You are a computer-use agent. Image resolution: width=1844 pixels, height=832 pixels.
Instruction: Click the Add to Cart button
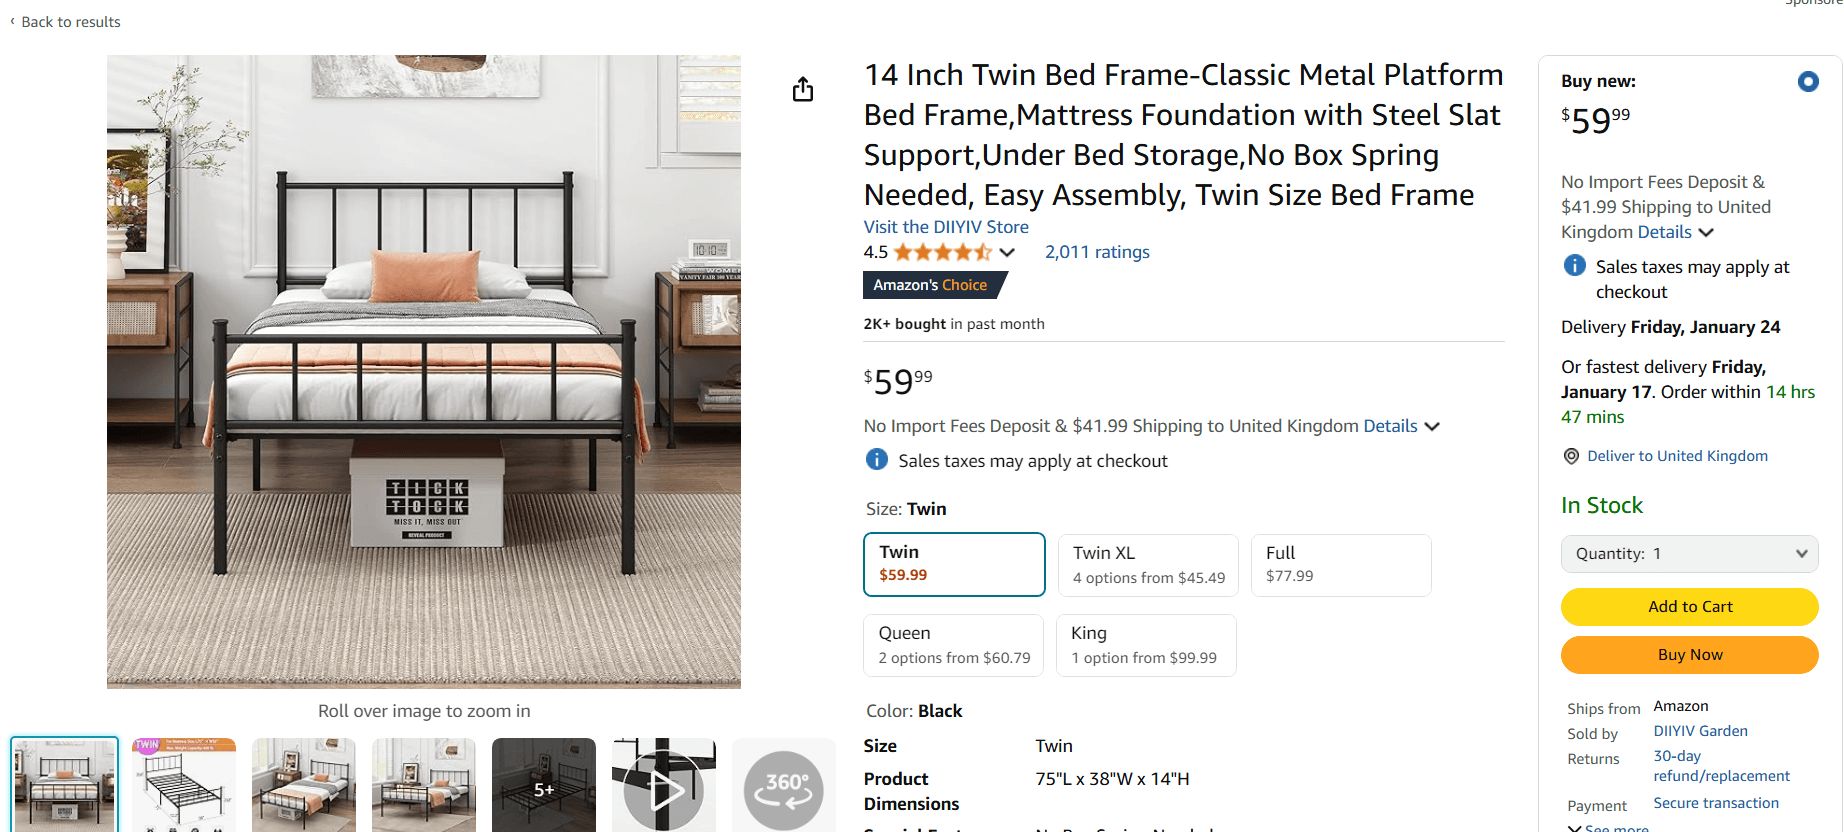pyautogui.click(x=1689, y=607)
